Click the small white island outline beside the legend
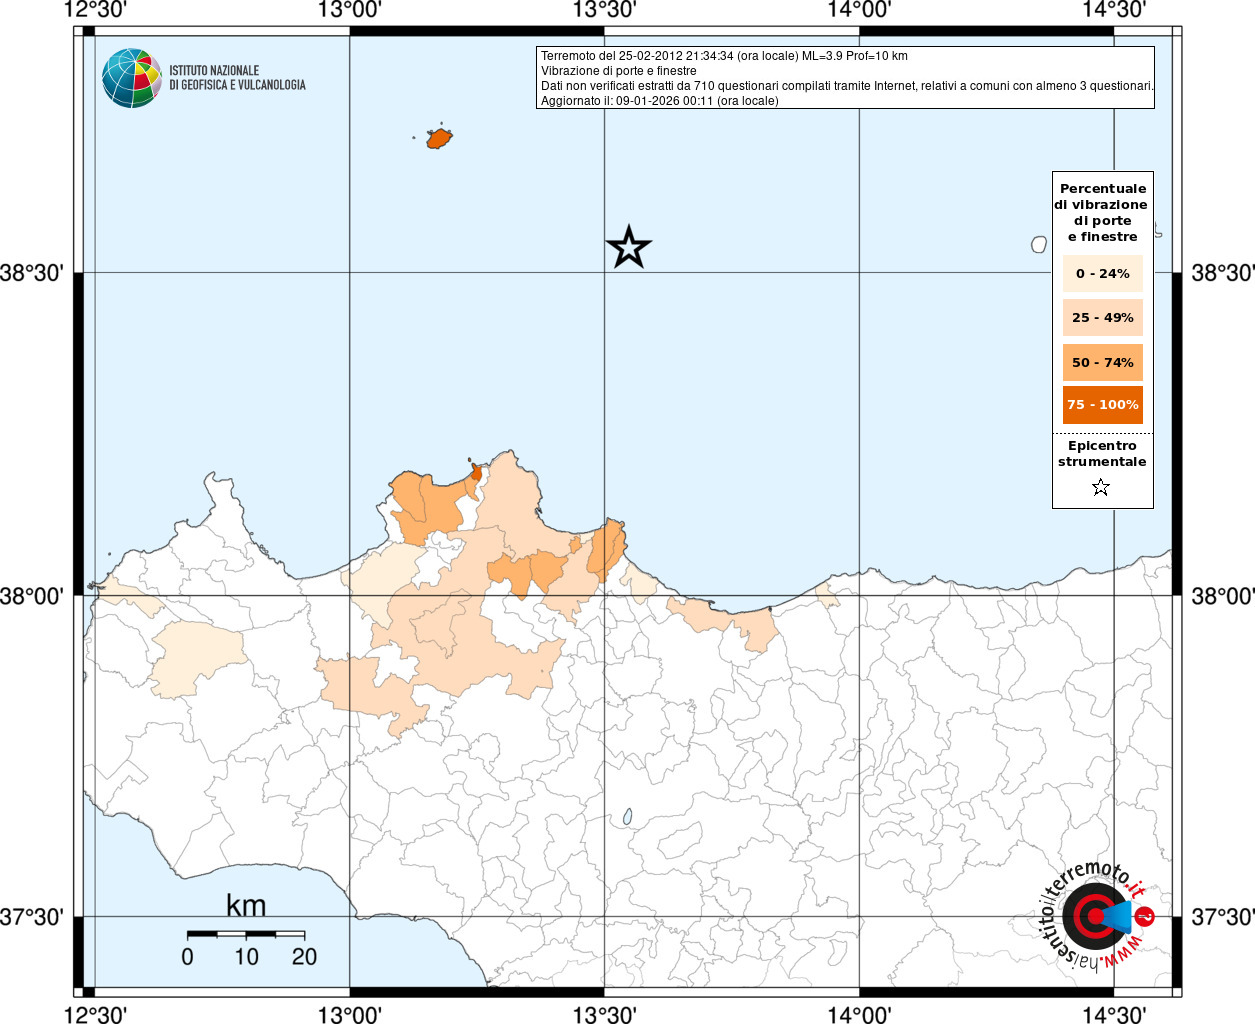The width and height of the screenshot is (1255, 1024). tap(1039, 244)
